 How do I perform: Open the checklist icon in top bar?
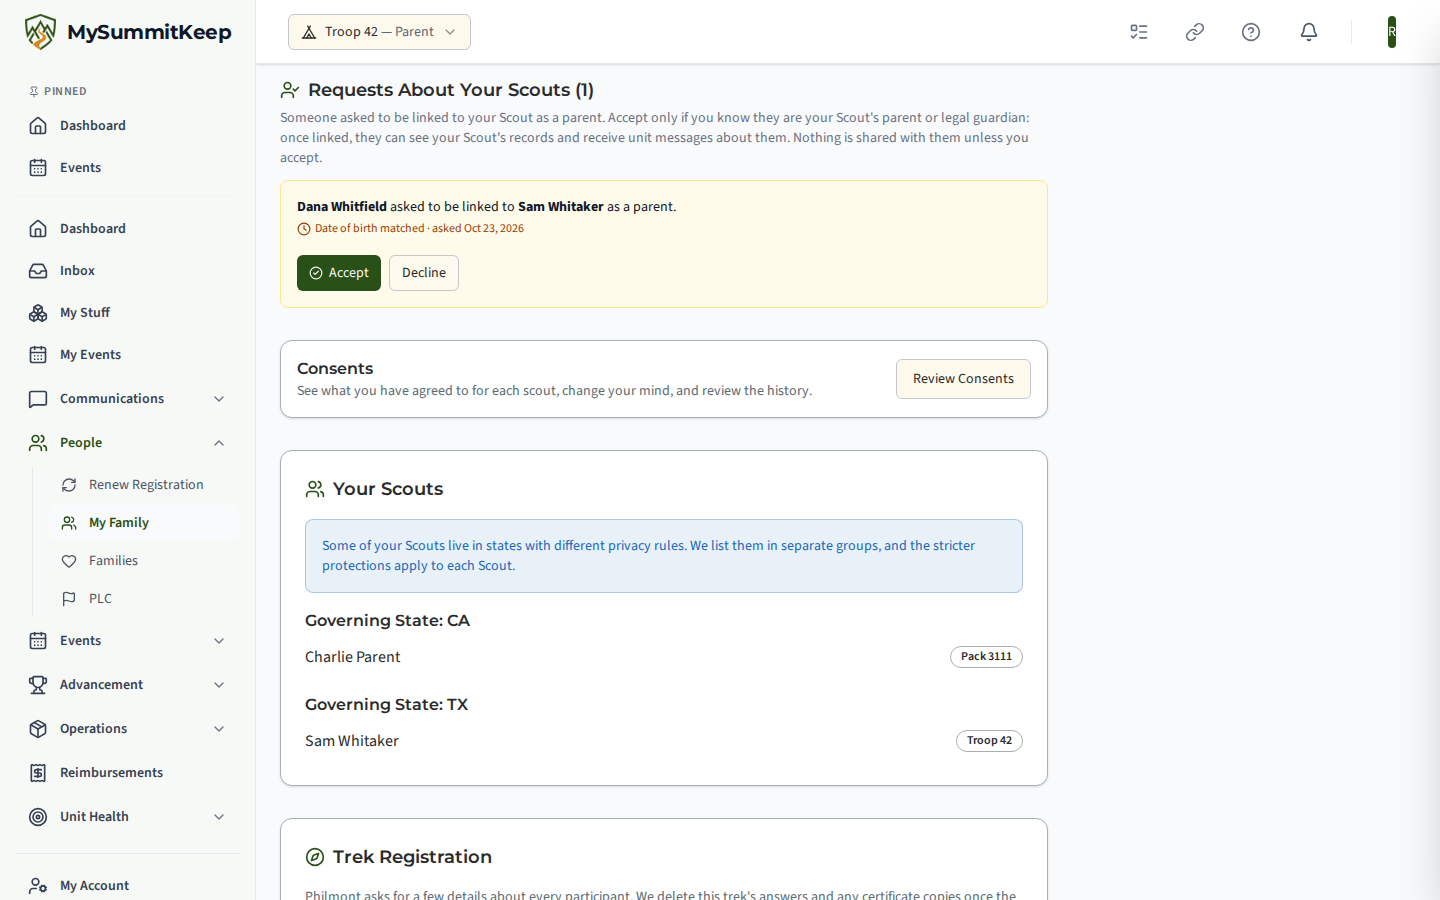point(1139,32)
